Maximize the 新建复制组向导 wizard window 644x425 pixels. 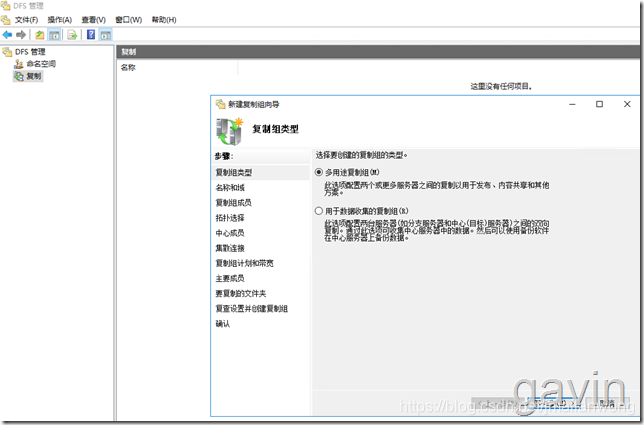599,104
